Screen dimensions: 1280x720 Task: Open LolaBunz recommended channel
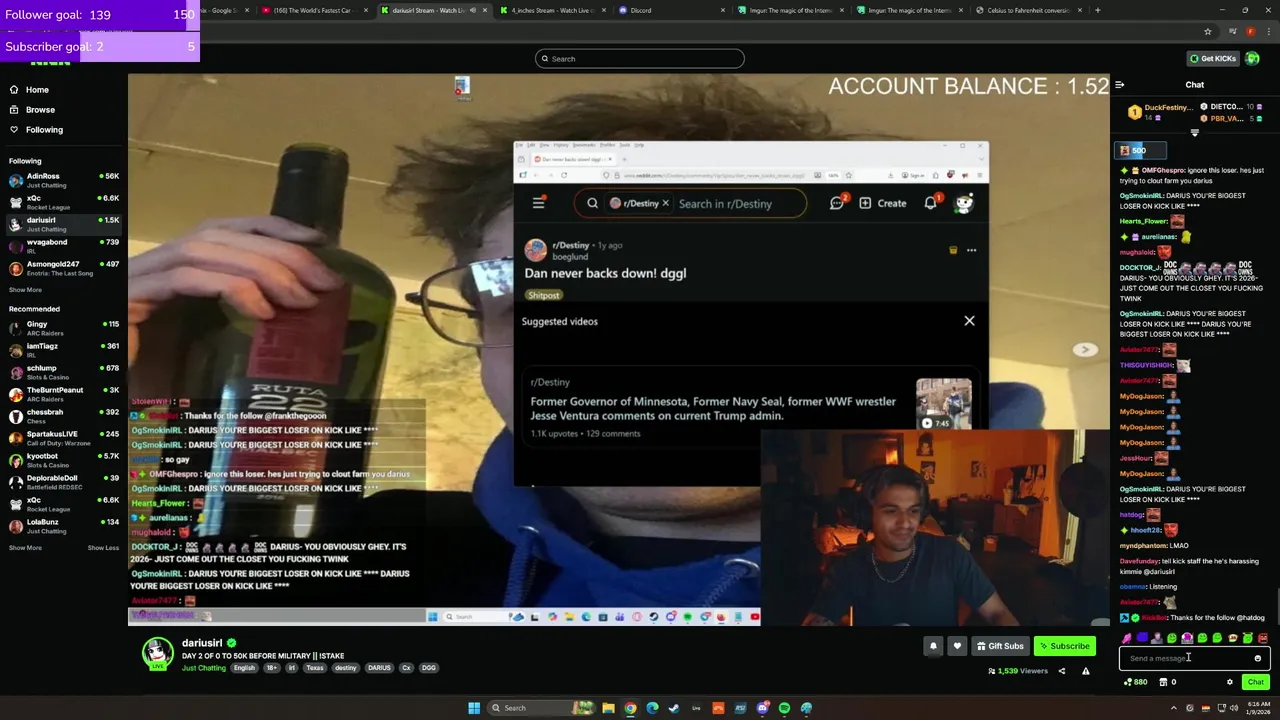[63, 526]
